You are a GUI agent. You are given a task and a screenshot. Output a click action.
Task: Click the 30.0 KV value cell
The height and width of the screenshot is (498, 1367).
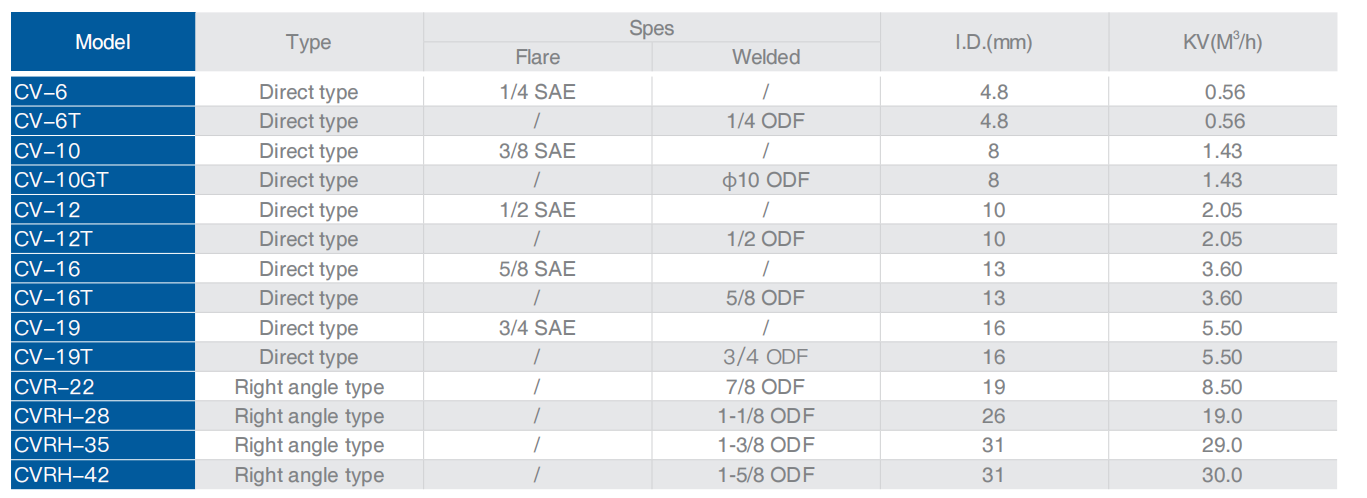click(x=1224, y=475)
